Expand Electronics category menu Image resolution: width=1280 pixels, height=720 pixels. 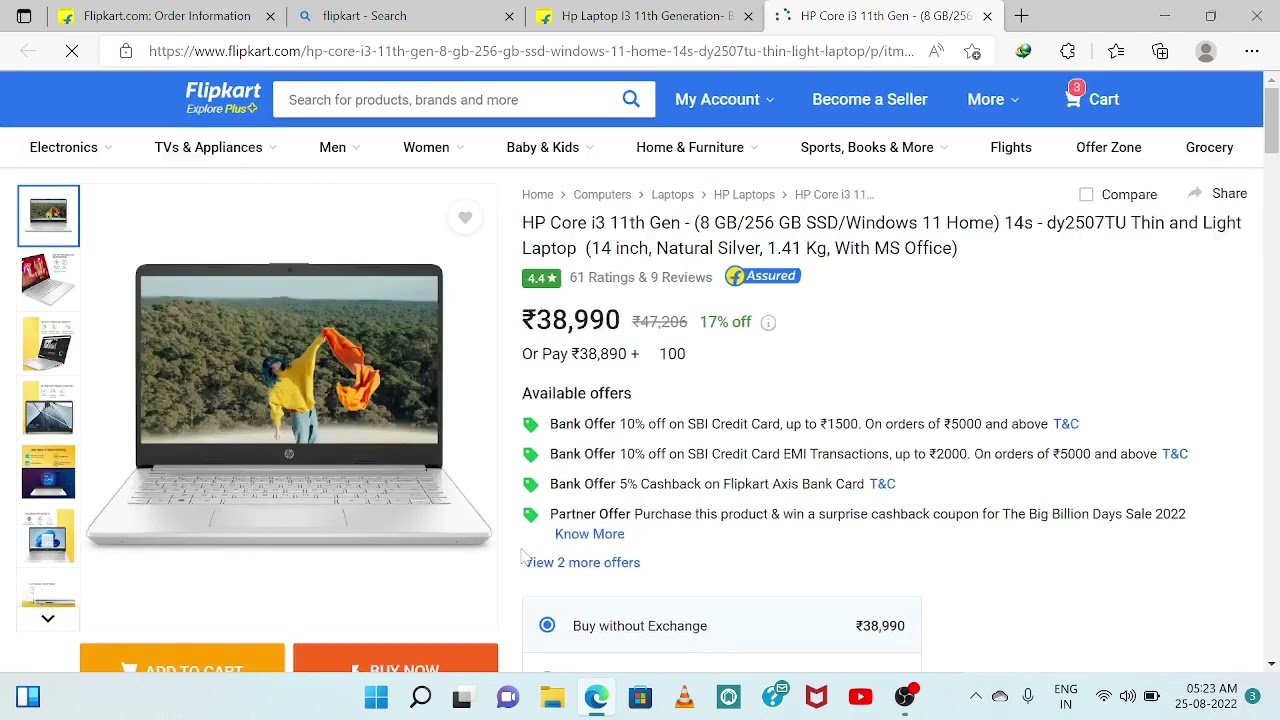coord(71,147)
